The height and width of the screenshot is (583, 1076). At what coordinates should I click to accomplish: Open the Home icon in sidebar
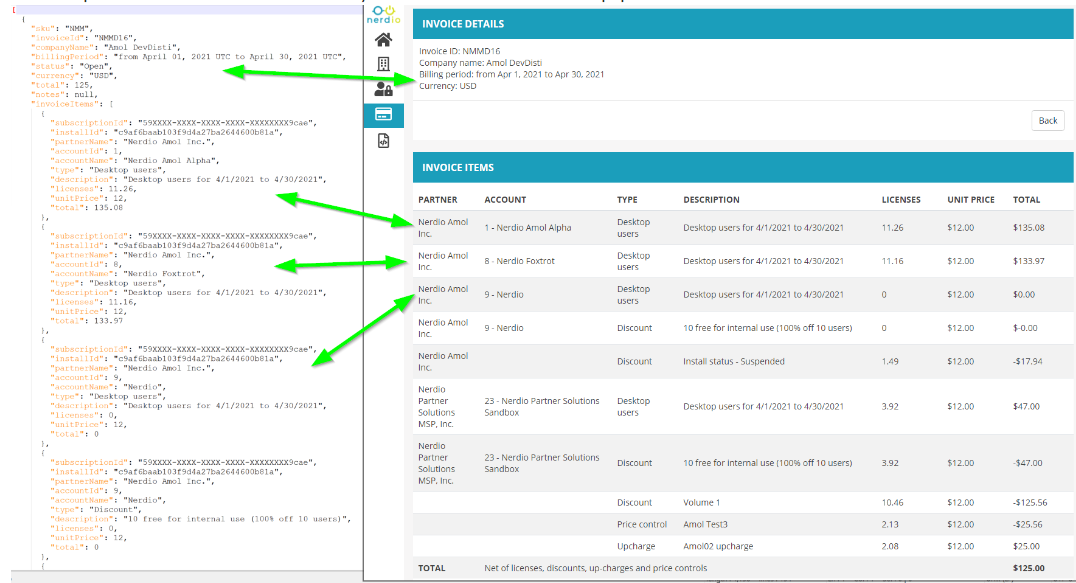click(x=384, y=40)
